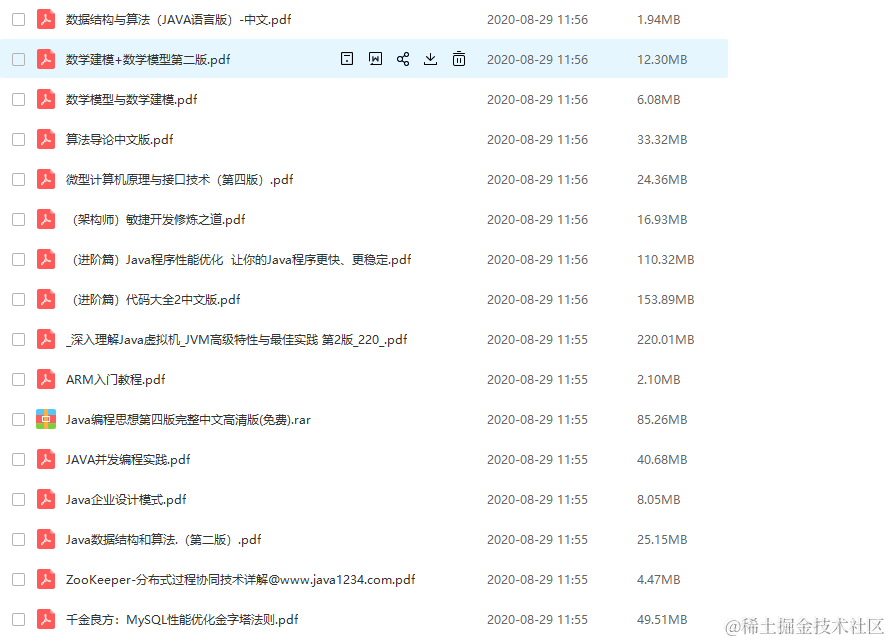This screenshot has height=643, width=891.
Task: Check the checkbox beside 数学模型与数学建模.pdf
Action: click(x=18, y=99)
